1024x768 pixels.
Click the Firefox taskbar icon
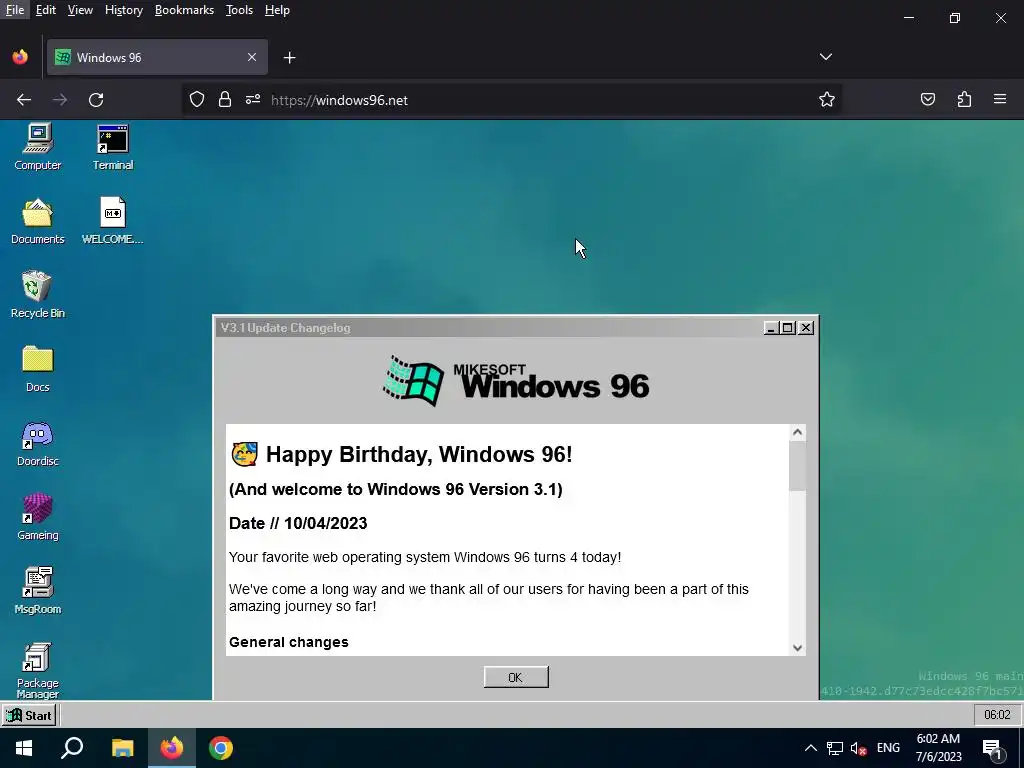click(172, 748)
